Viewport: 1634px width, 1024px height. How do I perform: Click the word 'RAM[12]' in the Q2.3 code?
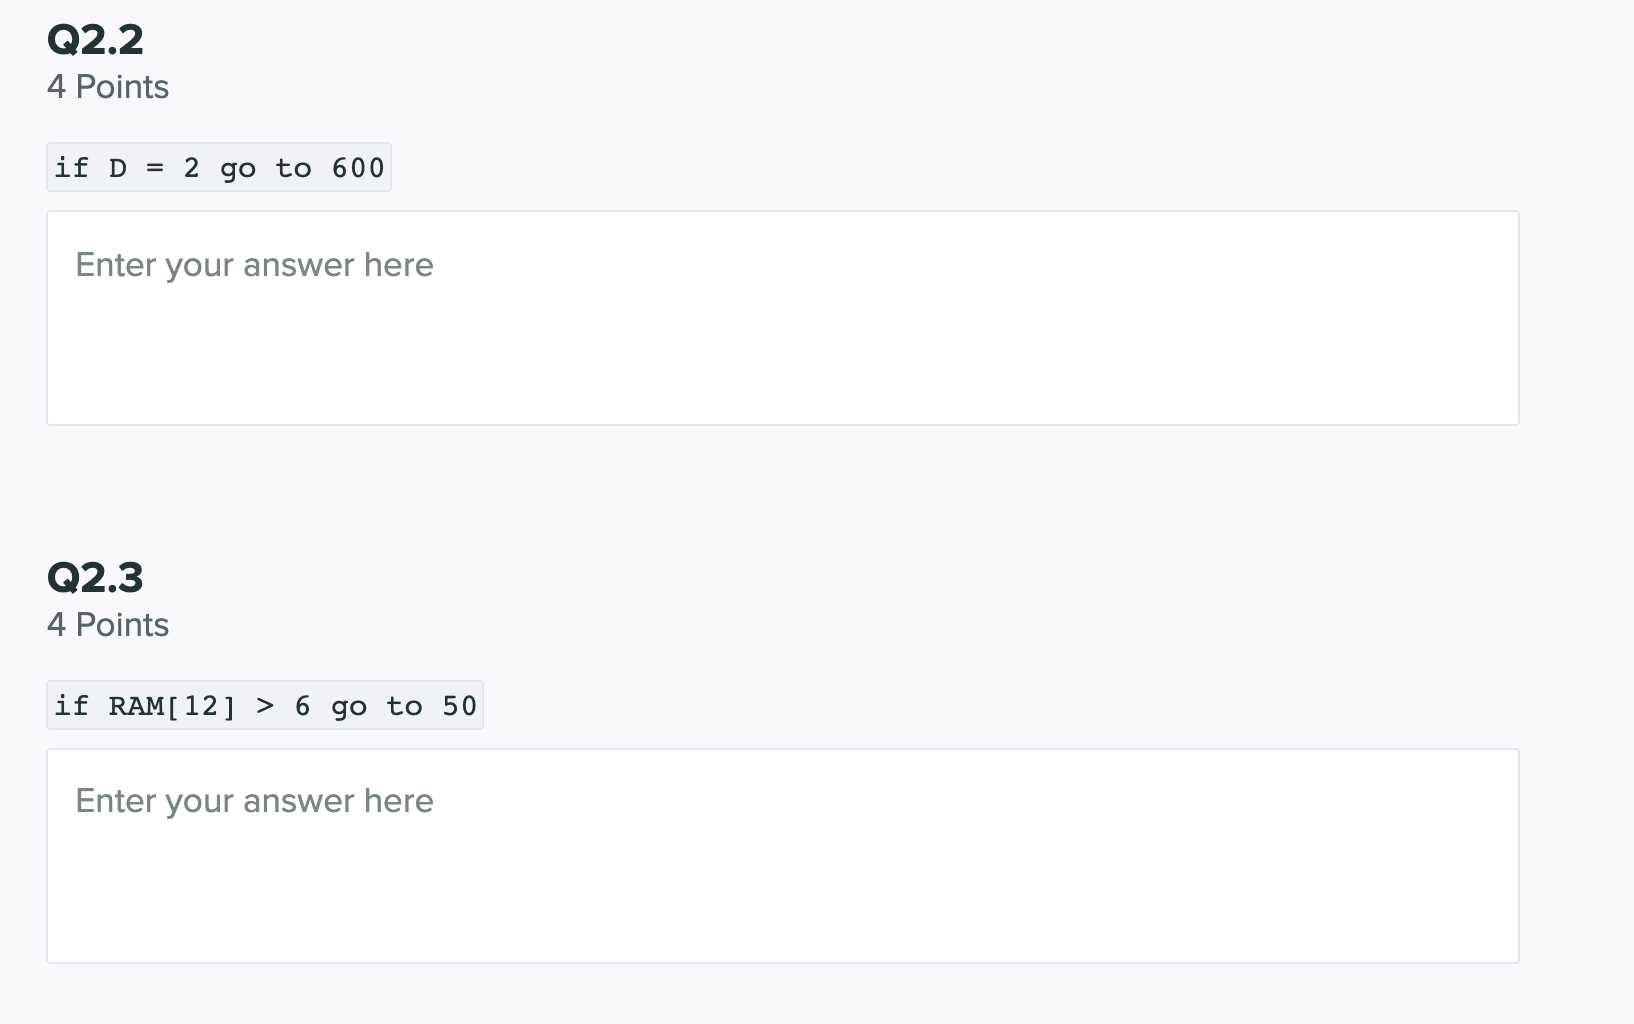[172, 705]
